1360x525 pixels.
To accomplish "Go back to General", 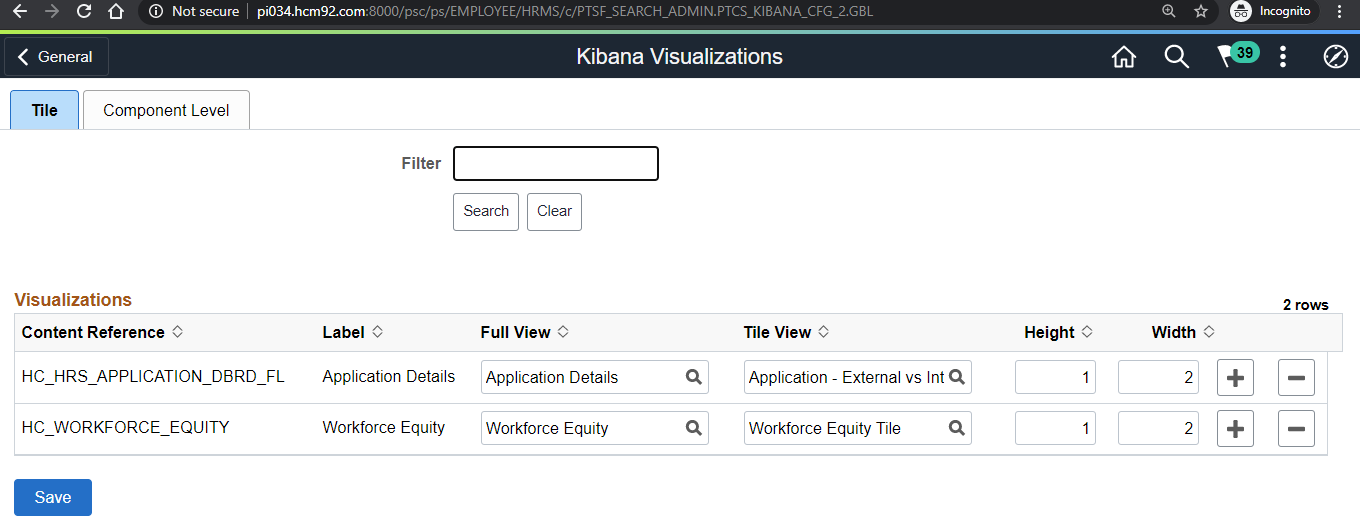I will click(56, 57).
